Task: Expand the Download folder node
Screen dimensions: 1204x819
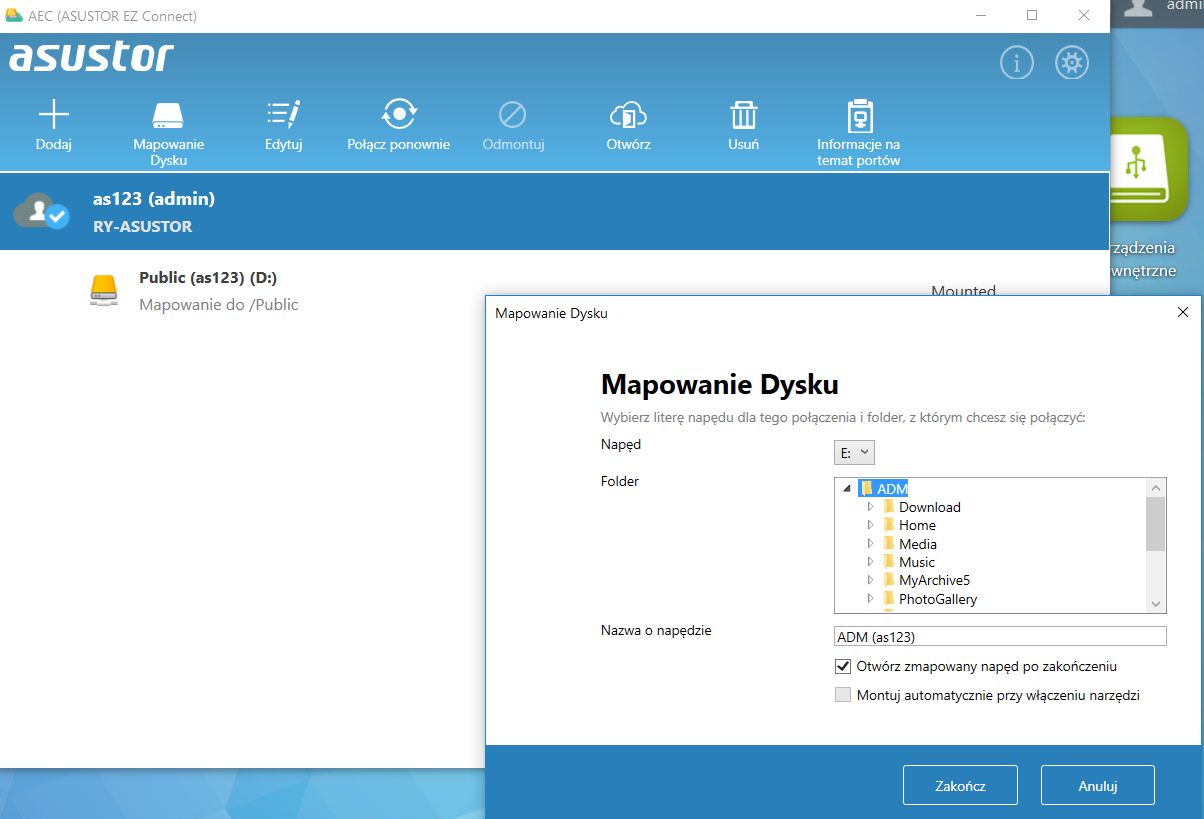Action: coord(870,507)
